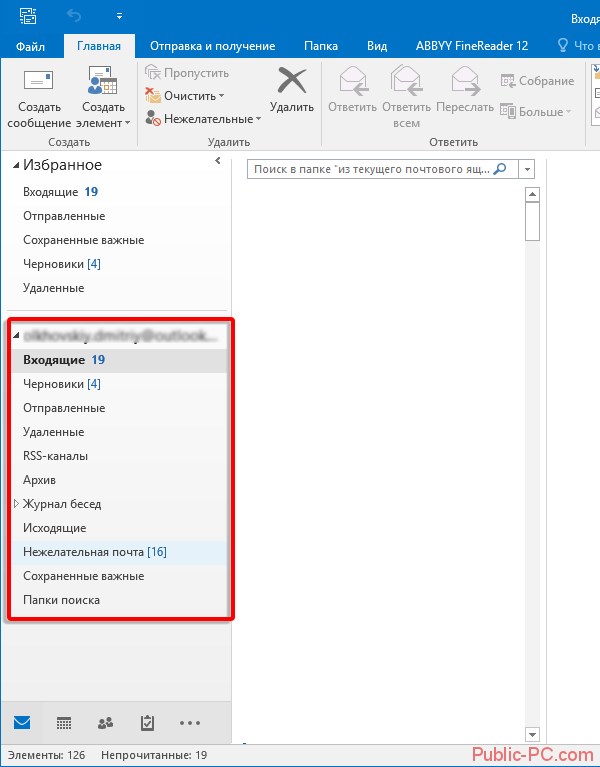Click the message list scrollbar thumb
Viewport: 600px width, 767px height.
click(x=532, y=222)
